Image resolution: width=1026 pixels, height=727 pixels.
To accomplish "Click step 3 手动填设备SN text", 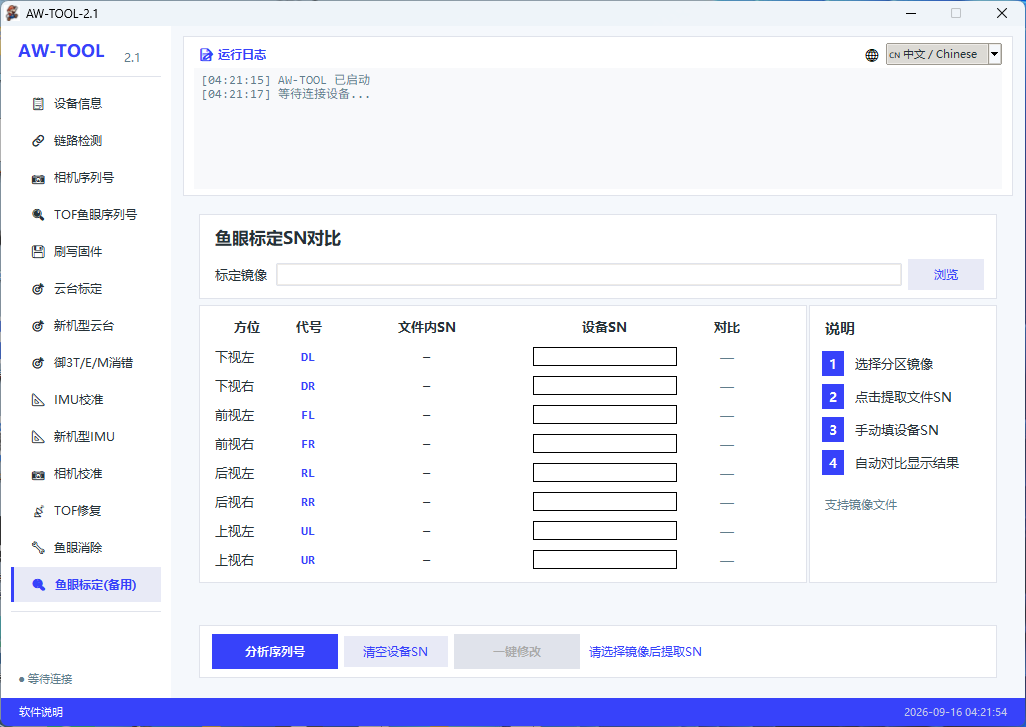I will coord(896,430).
